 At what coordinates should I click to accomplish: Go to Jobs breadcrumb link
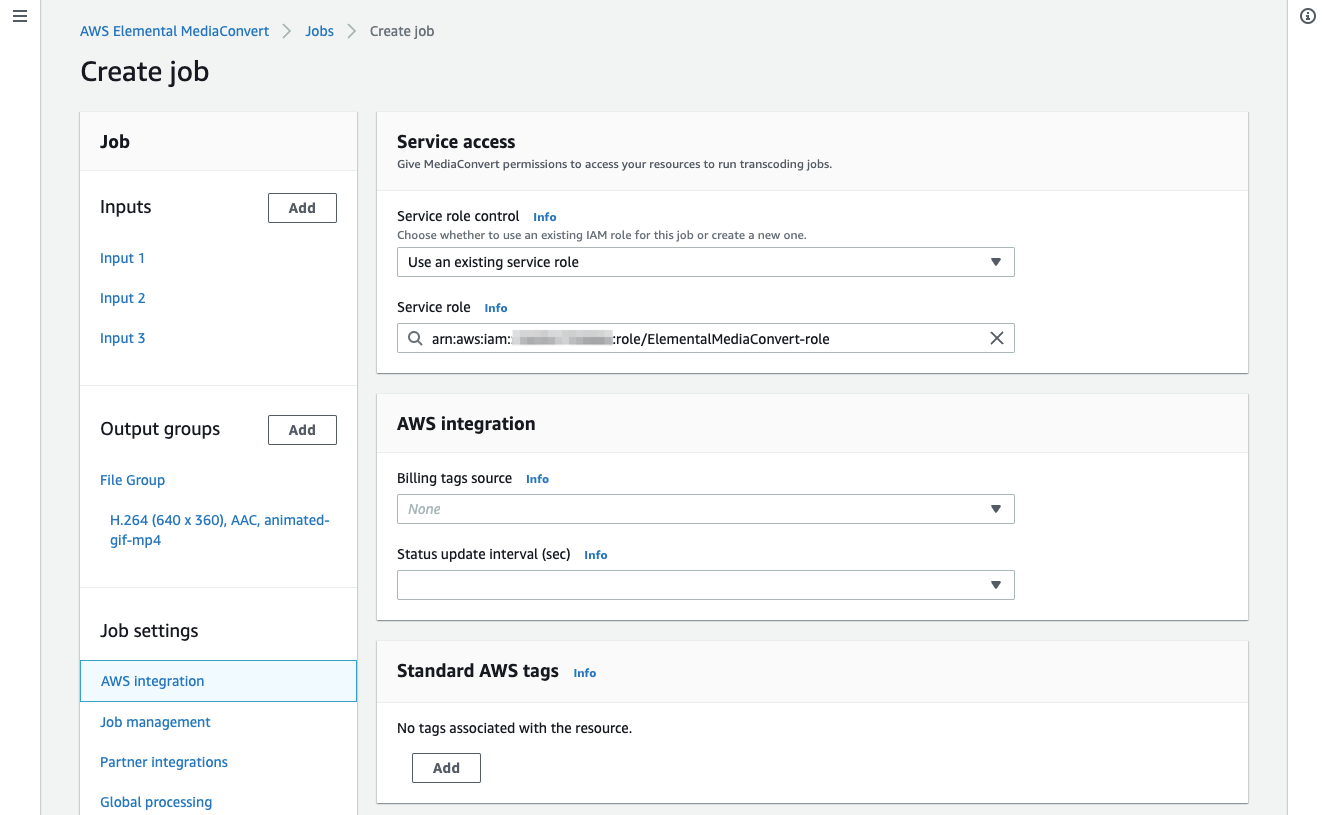[x=320, y=31]
